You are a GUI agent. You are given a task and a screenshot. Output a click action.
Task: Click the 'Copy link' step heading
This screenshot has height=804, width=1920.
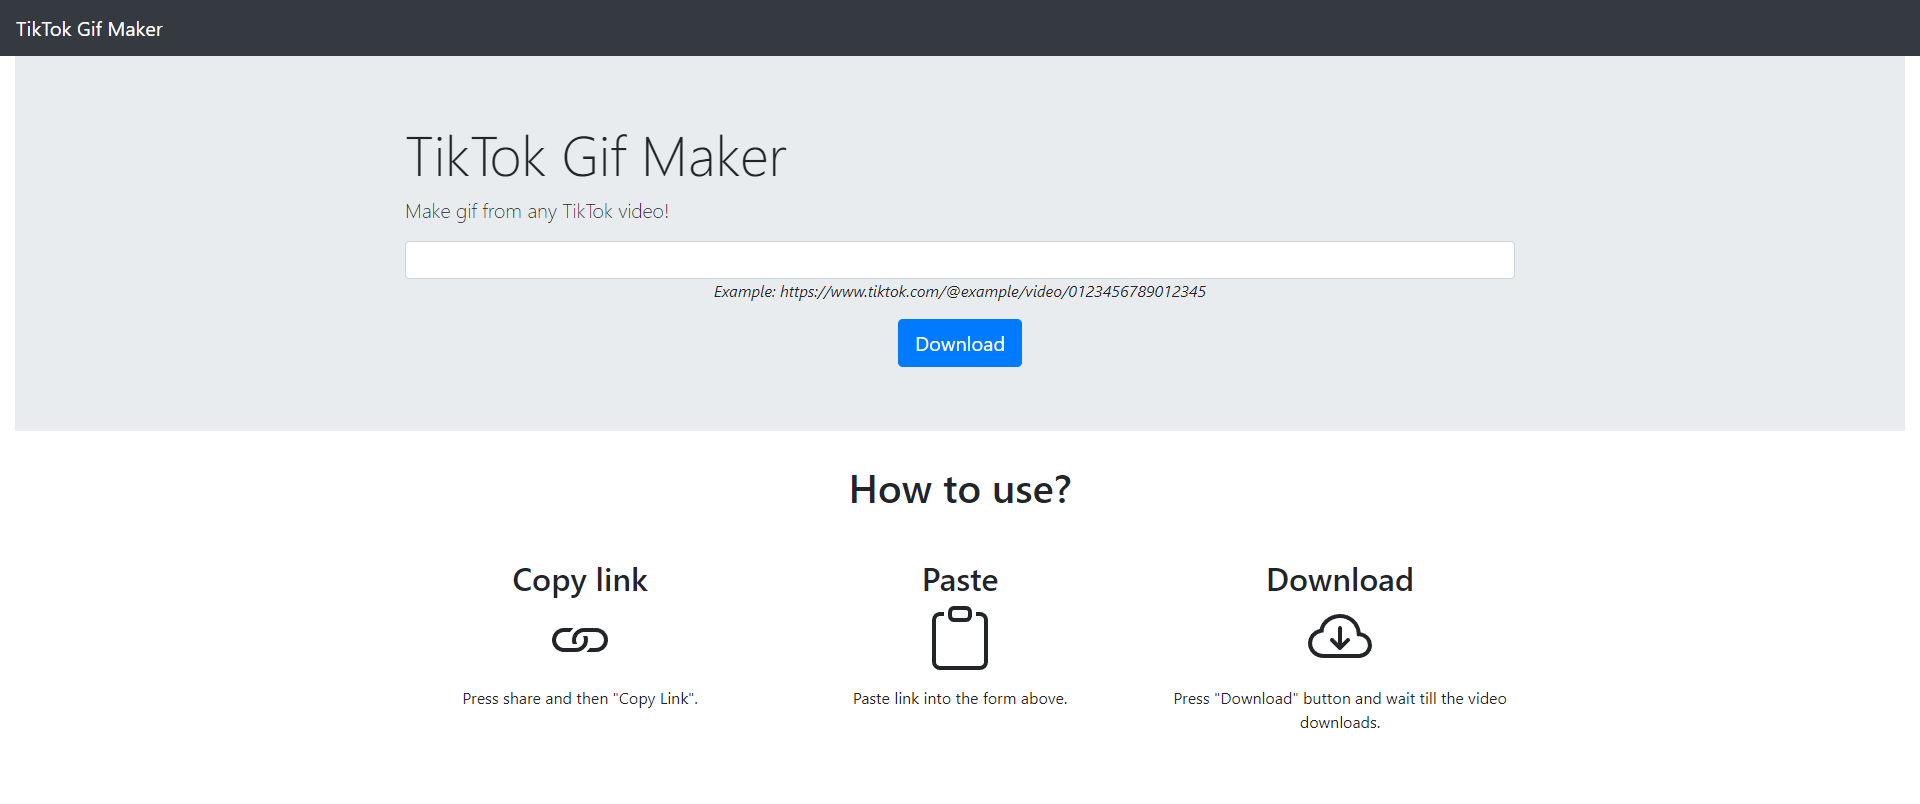(x=580, y=580)
